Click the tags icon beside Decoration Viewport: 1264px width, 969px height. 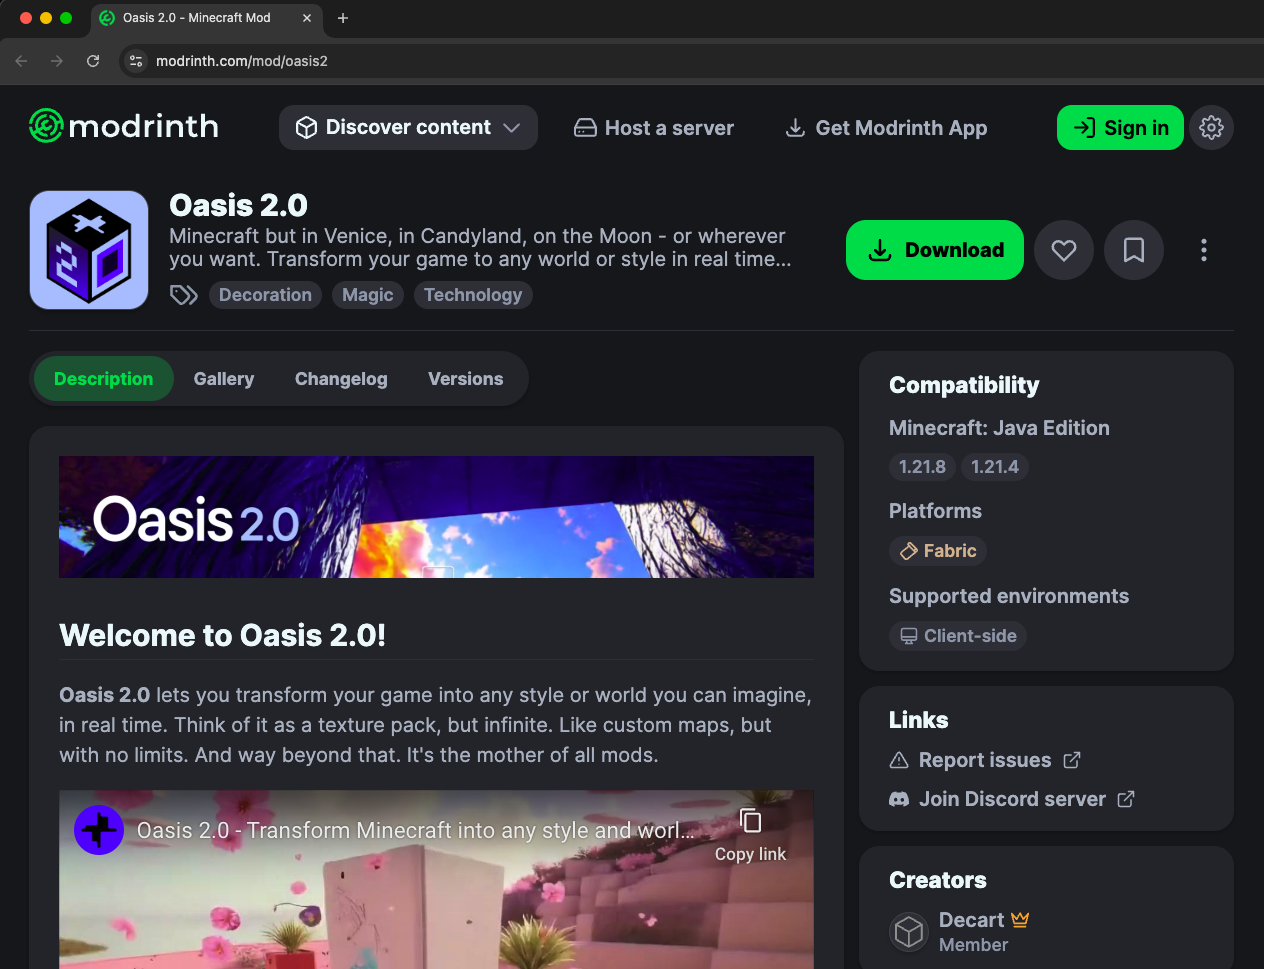[184, 295]
